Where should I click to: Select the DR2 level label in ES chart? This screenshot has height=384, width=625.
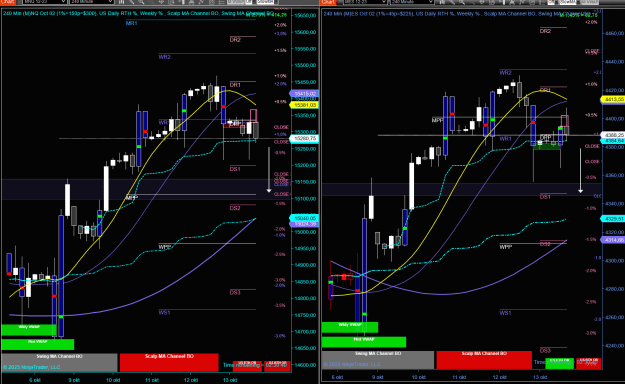pos(545,31)
